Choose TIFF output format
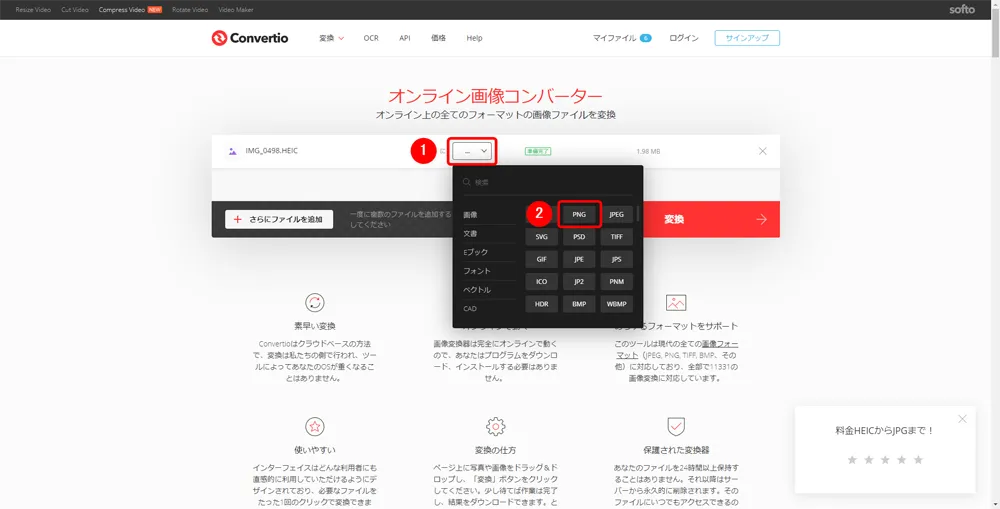The height and width of the screenshot is (509, 1000). click(x=616, y=237)
